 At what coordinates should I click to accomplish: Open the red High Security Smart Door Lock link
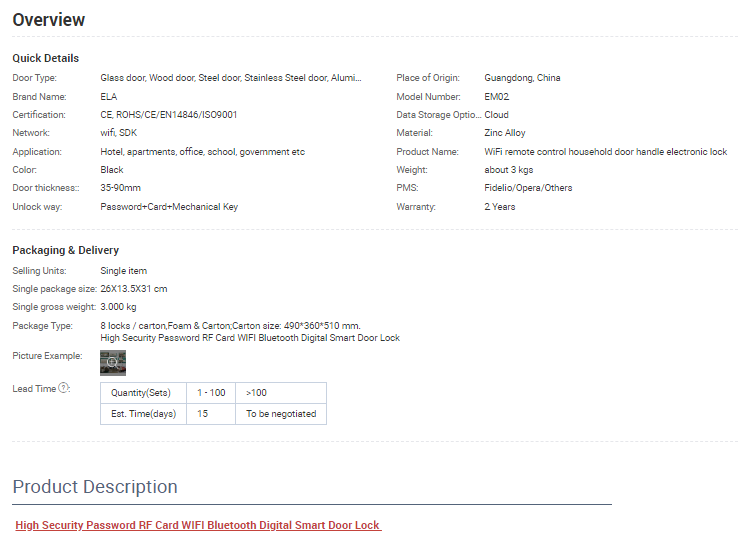tap(198, 525)
